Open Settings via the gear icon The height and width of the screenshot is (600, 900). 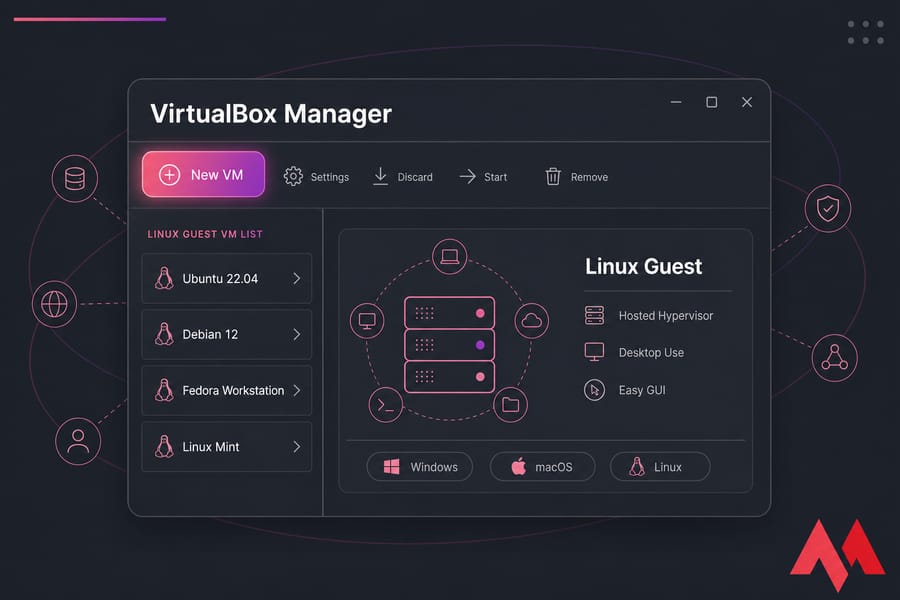(293, 176)
